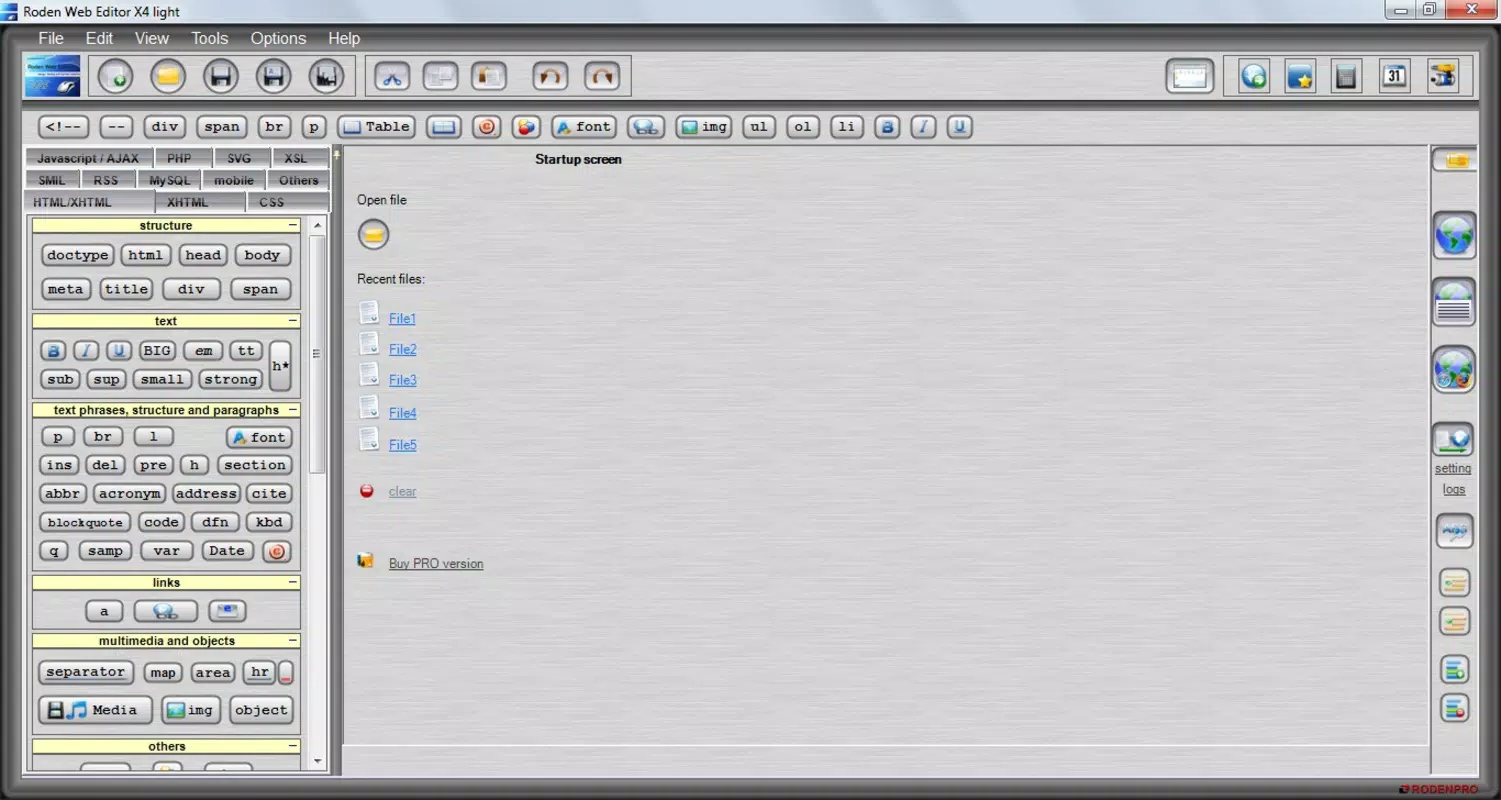Save file using the first floppy disk icon
Screen dimensions: 1501x800
(x=220, y=76)
